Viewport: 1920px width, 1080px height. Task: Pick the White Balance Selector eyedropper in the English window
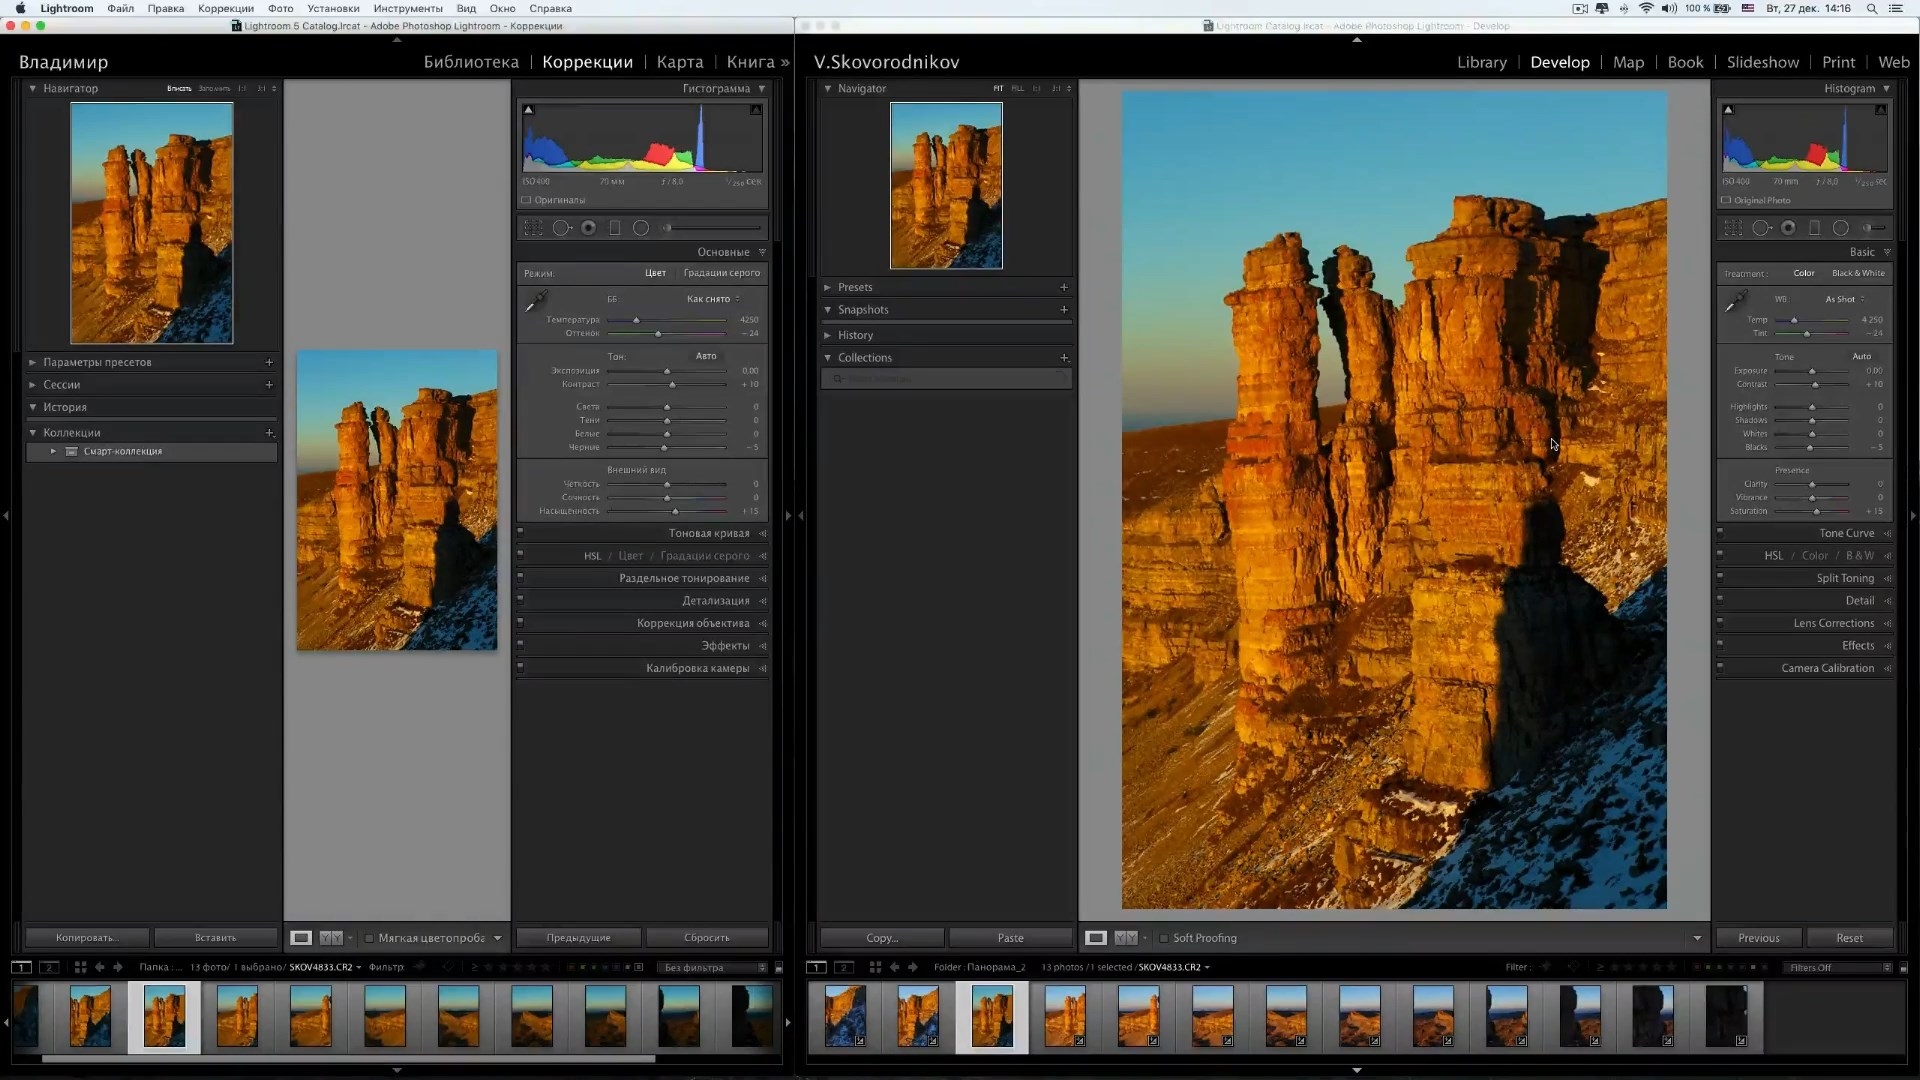pyautogui.click(x=1736, y=300)
